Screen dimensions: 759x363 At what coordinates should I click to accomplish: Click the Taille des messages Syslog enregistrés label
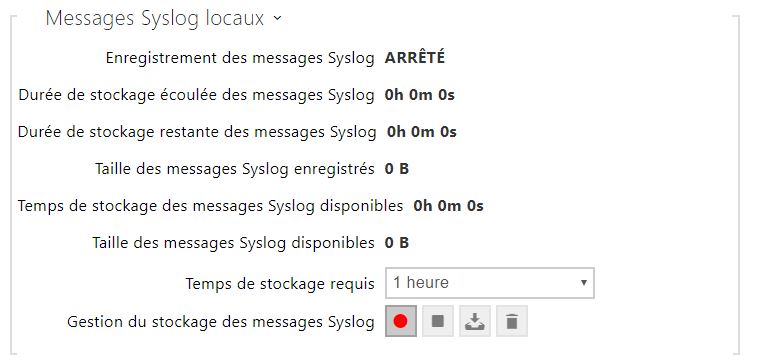pyautogui.click(x=235, y=168)
